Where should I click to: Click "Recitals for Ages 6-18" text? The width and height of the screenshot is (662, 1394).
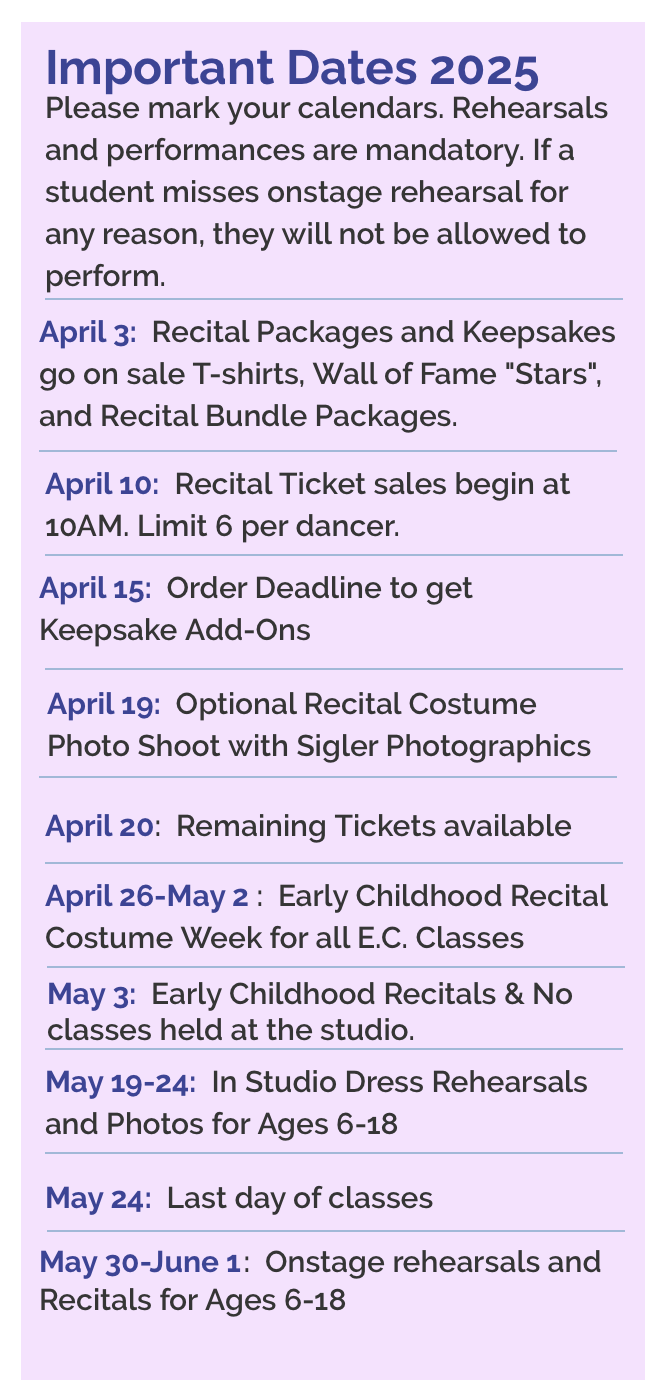pos(192,1301)
